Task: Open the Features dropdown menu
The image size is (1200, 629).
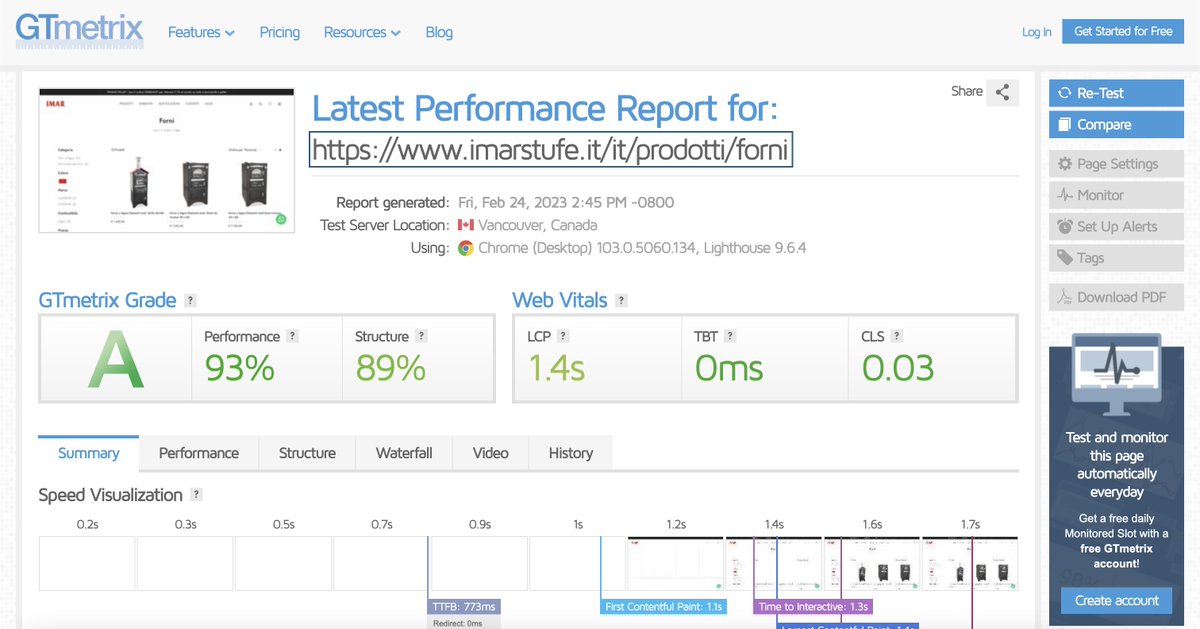Action: tap(201, 32)
